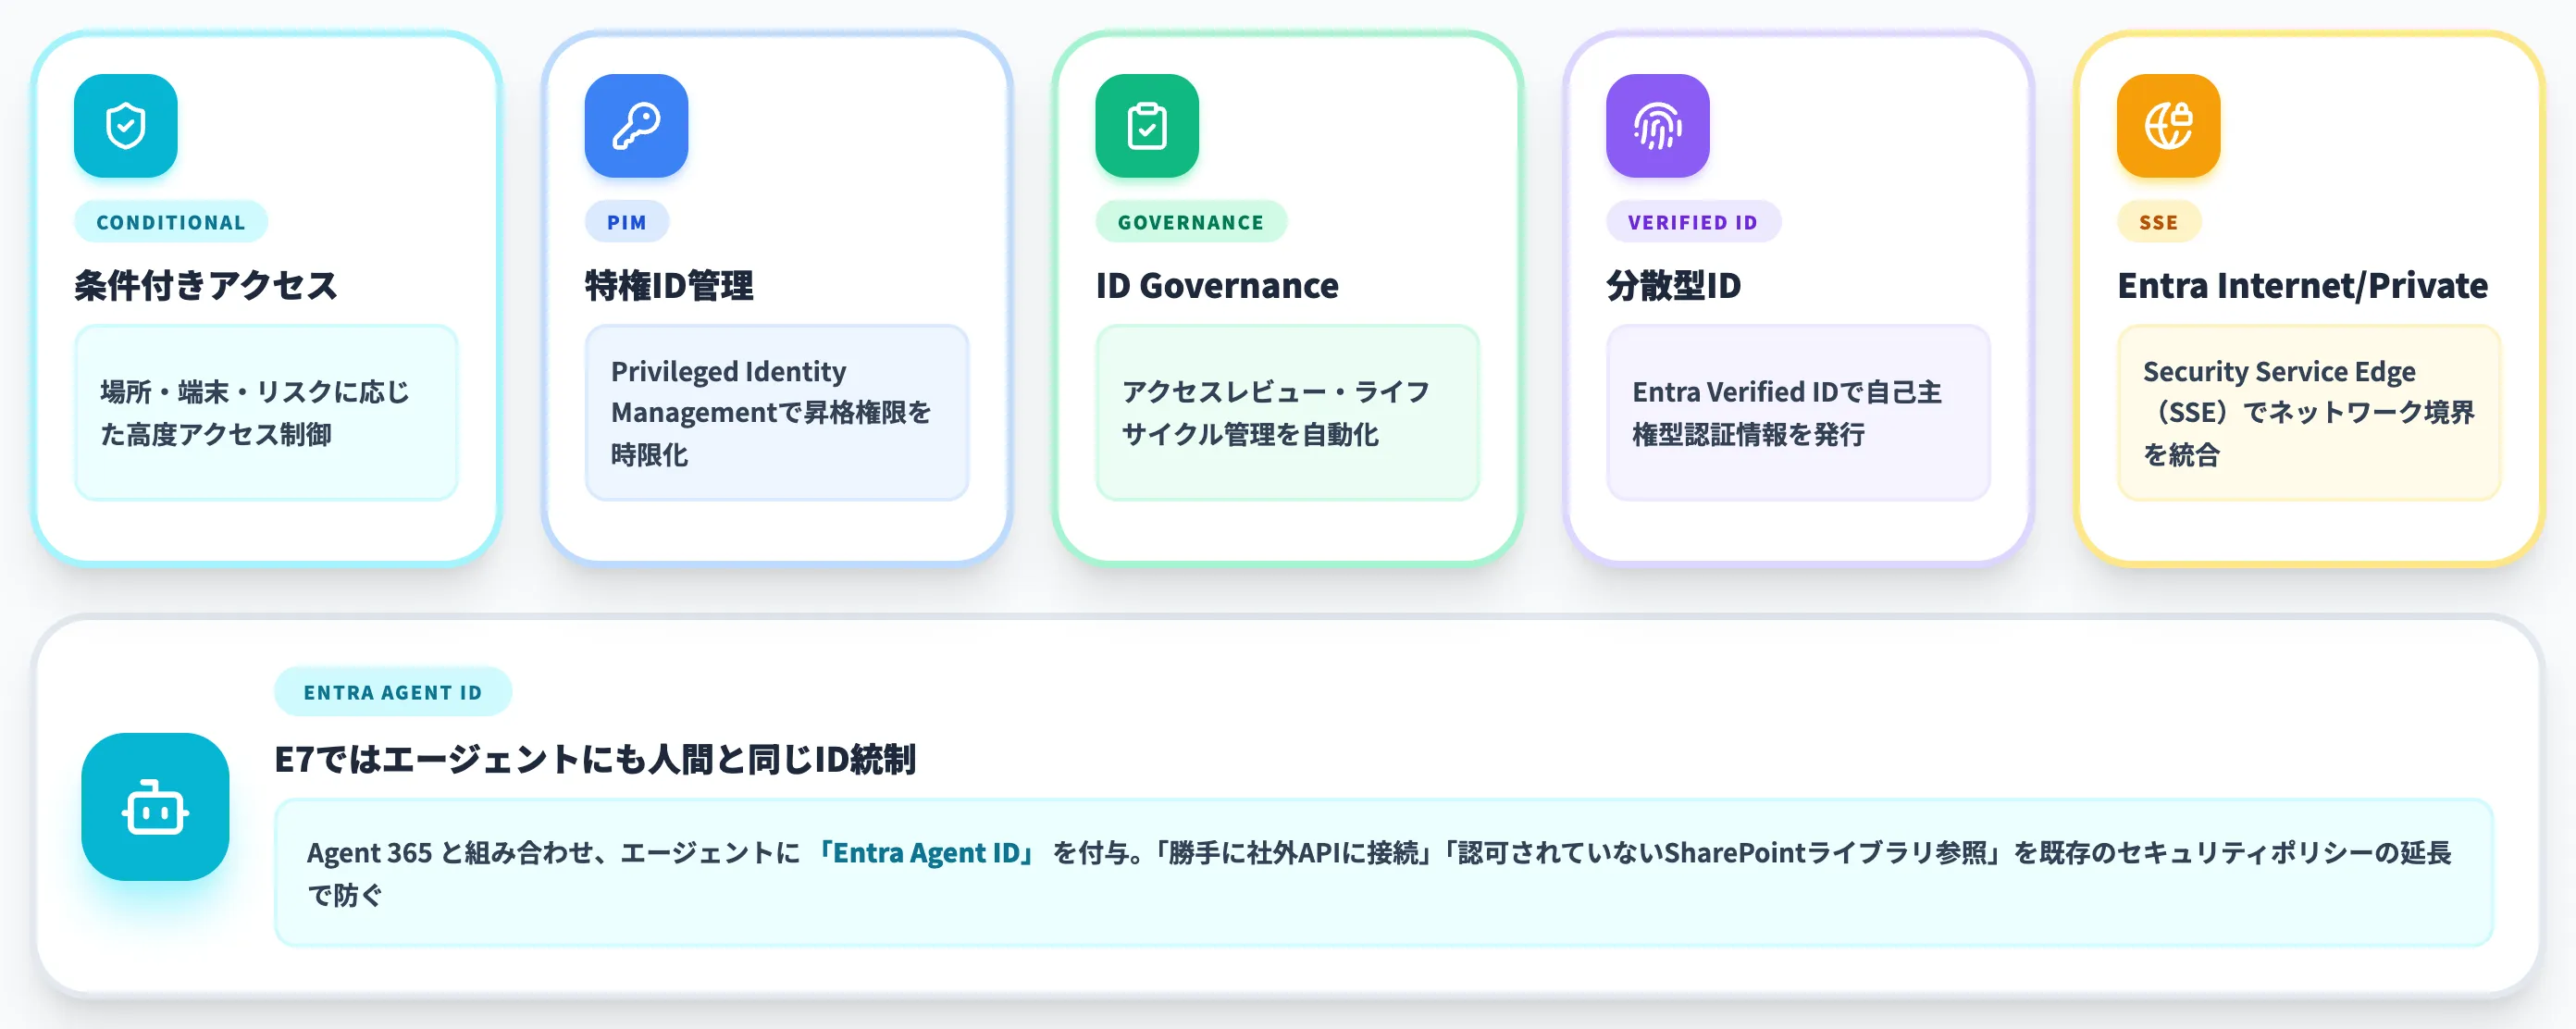Image resolution: width=2576 pixels, height=1029 pixels.
Task: Select the ENTRA AGENT ID badge
Action: [393, 692]
